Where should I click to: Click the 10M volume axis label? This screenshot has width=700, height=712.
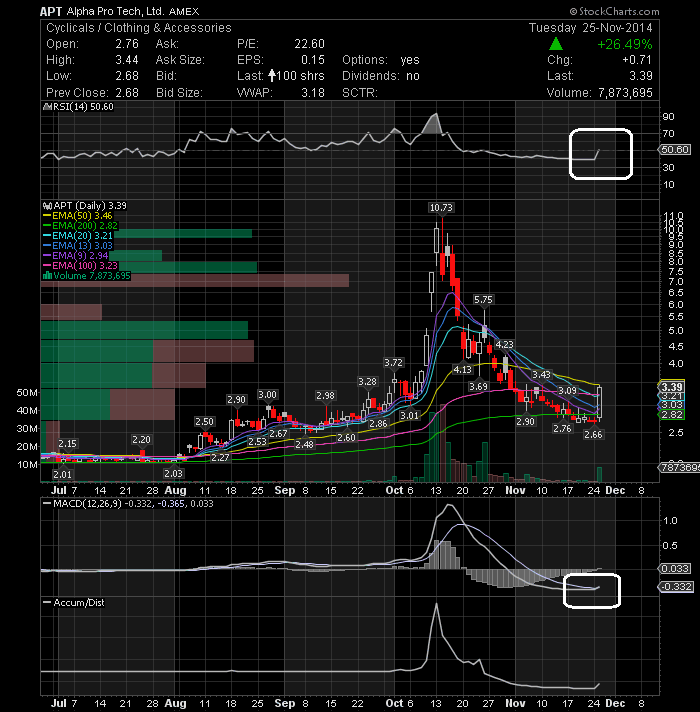27,465
